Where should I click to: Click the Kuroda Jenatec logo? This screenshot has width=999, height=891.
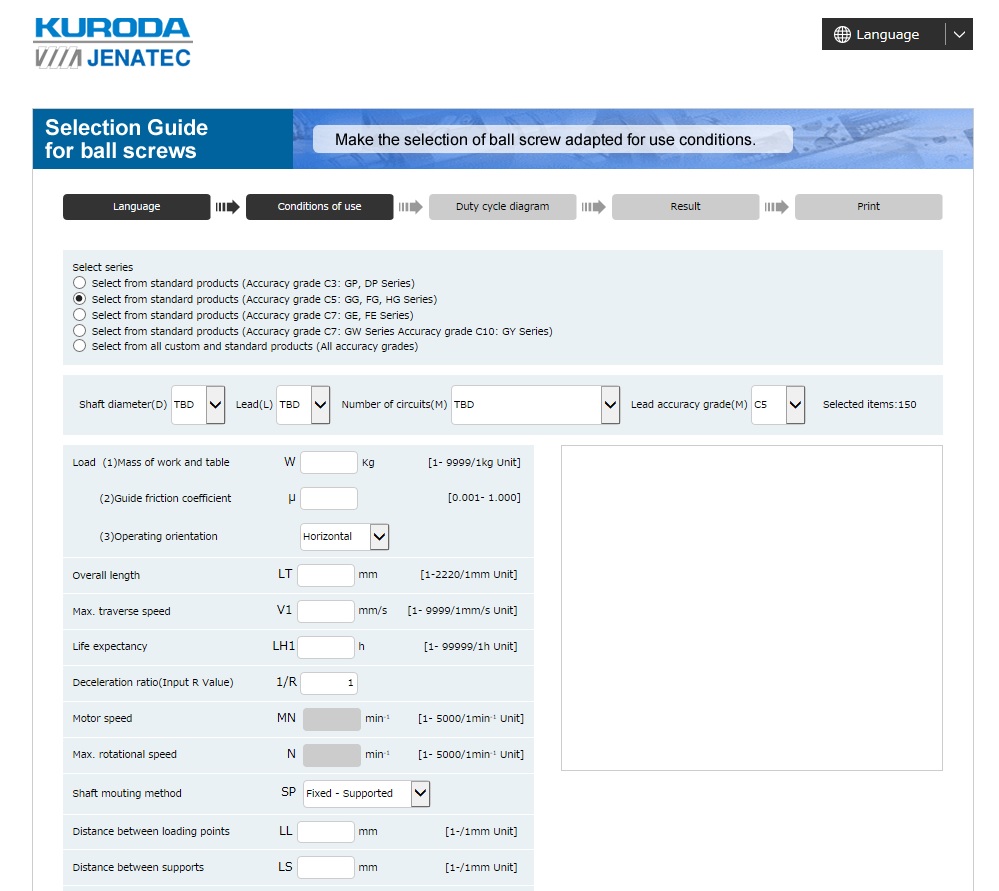113,43
